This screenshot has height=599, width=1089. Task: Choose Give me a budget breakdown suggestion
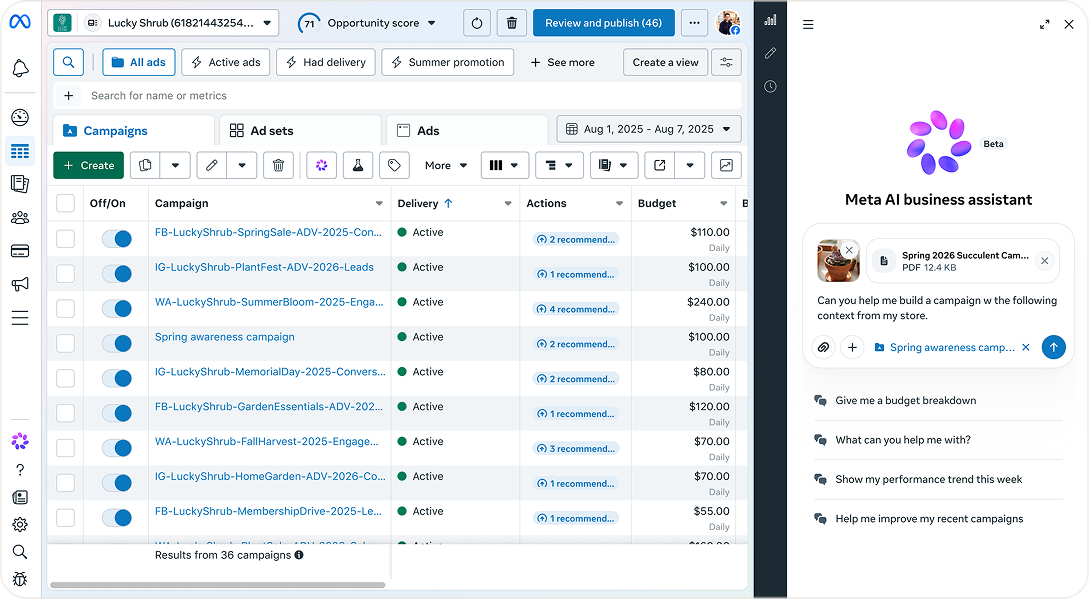(x=906, y=400)
